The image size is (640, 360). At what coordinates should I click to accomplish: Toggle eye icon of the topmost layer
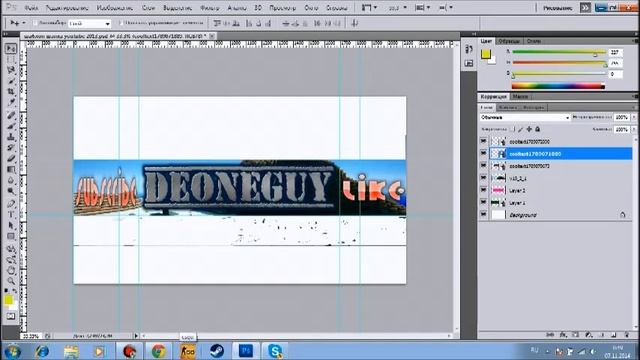tap(484, 141)
